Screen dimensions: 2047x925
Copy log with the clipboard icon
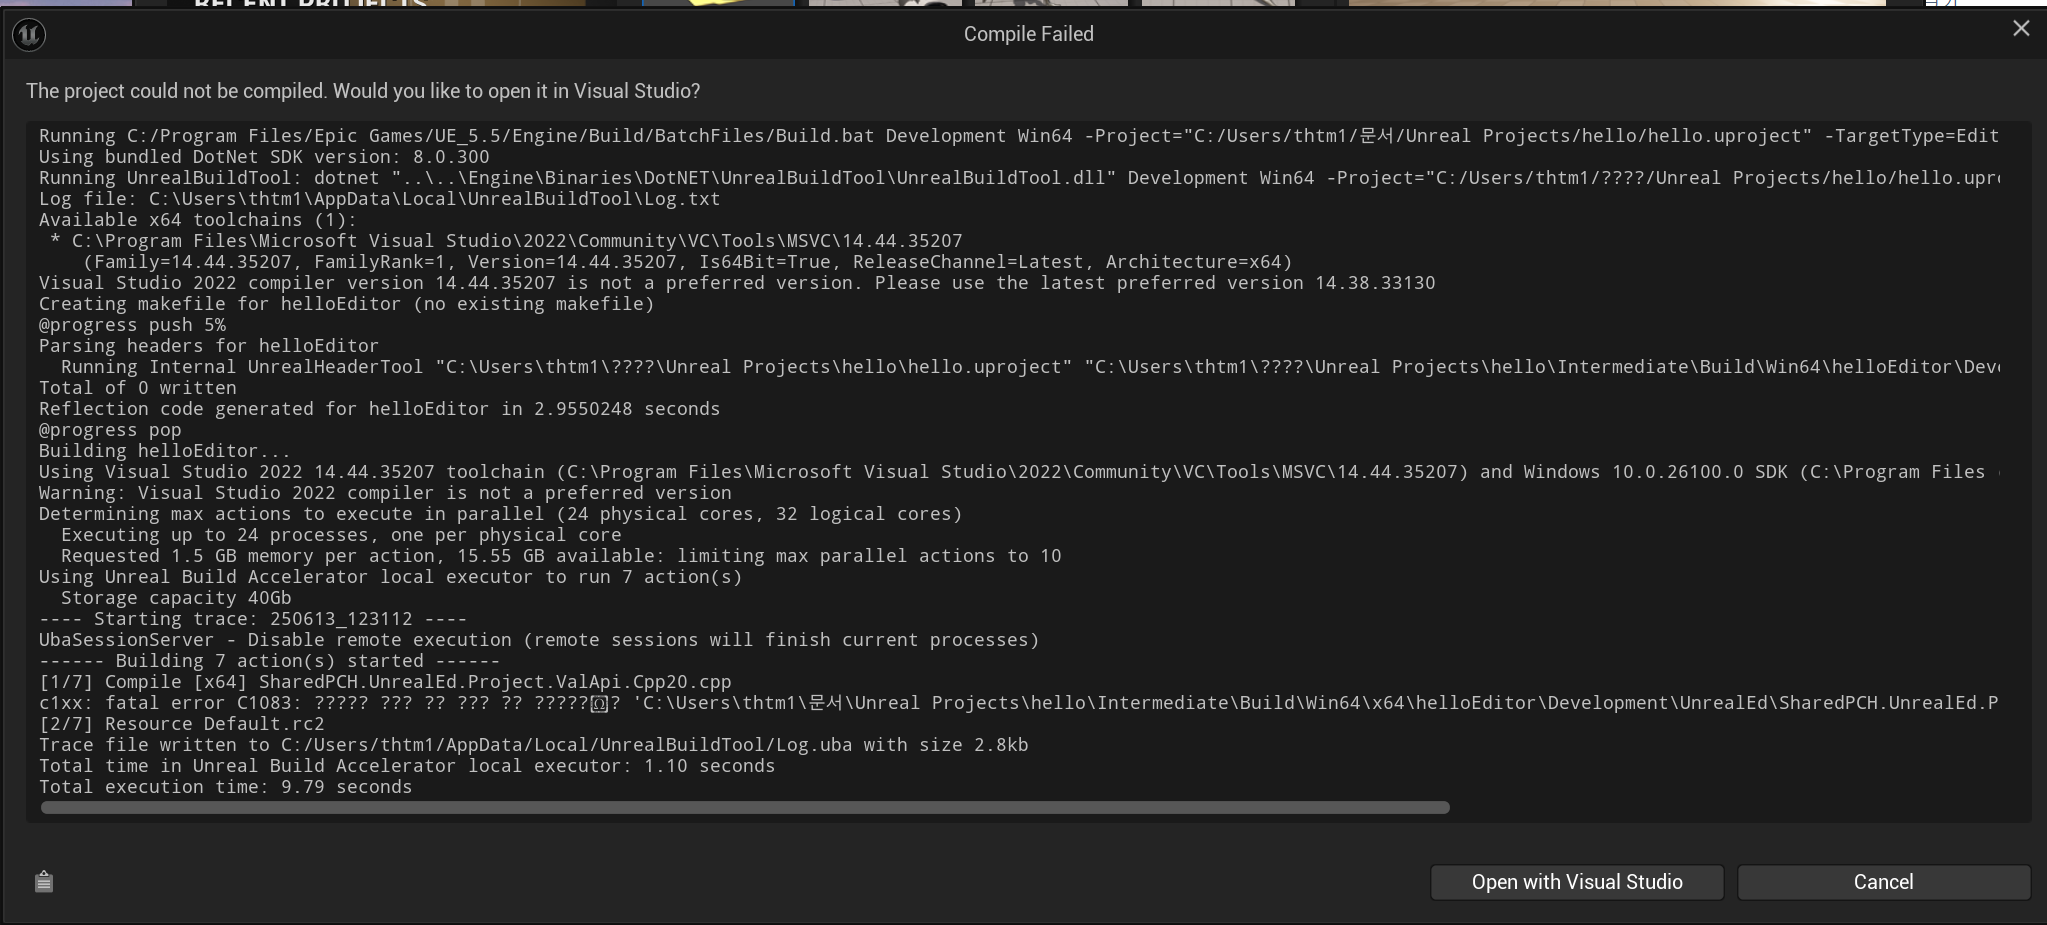click(43, 881)
